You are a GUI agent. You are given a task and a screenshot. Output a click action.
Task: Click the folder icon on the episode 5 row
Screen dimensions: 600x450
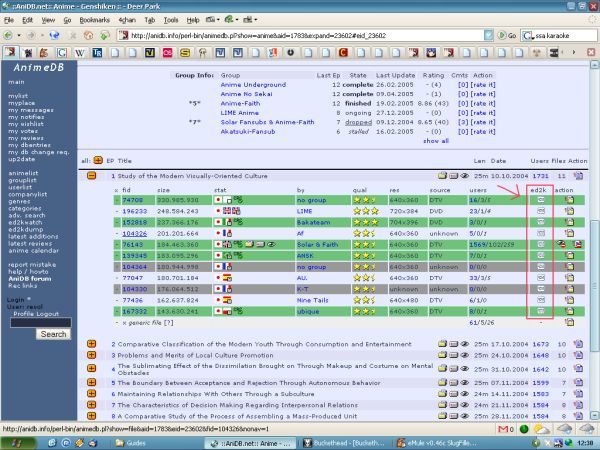[x=442, y=383]
